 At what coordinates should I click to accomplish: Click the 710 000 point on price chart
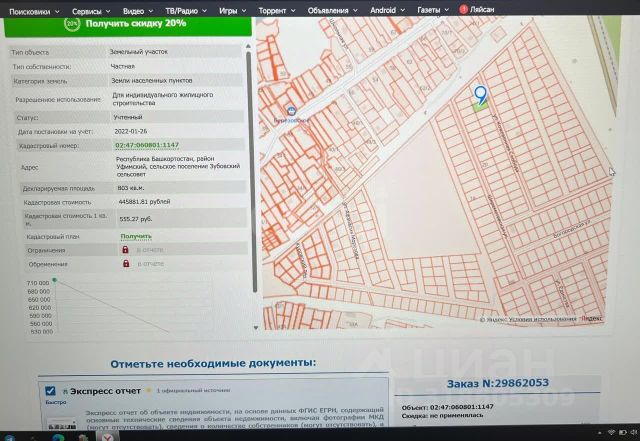tap(54, 280)
